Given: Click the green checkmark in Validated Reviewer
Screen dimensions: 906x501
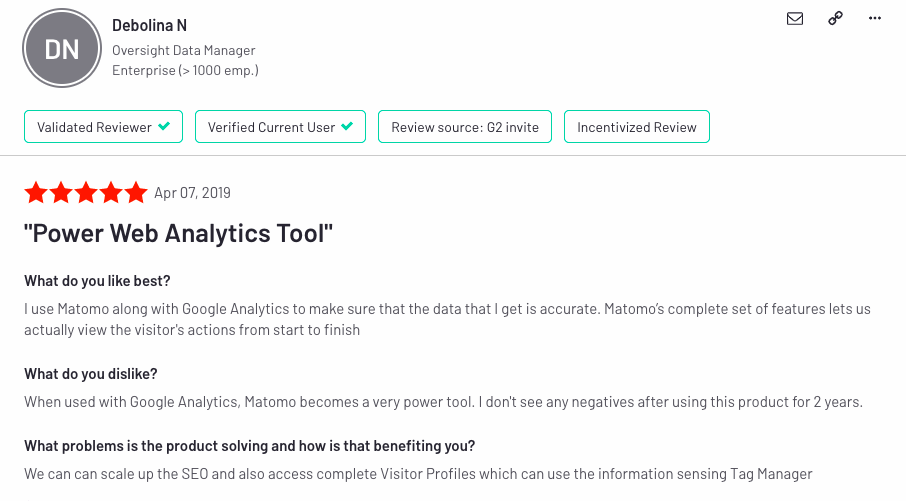Looking at the screenshot, I should point(164,127).
